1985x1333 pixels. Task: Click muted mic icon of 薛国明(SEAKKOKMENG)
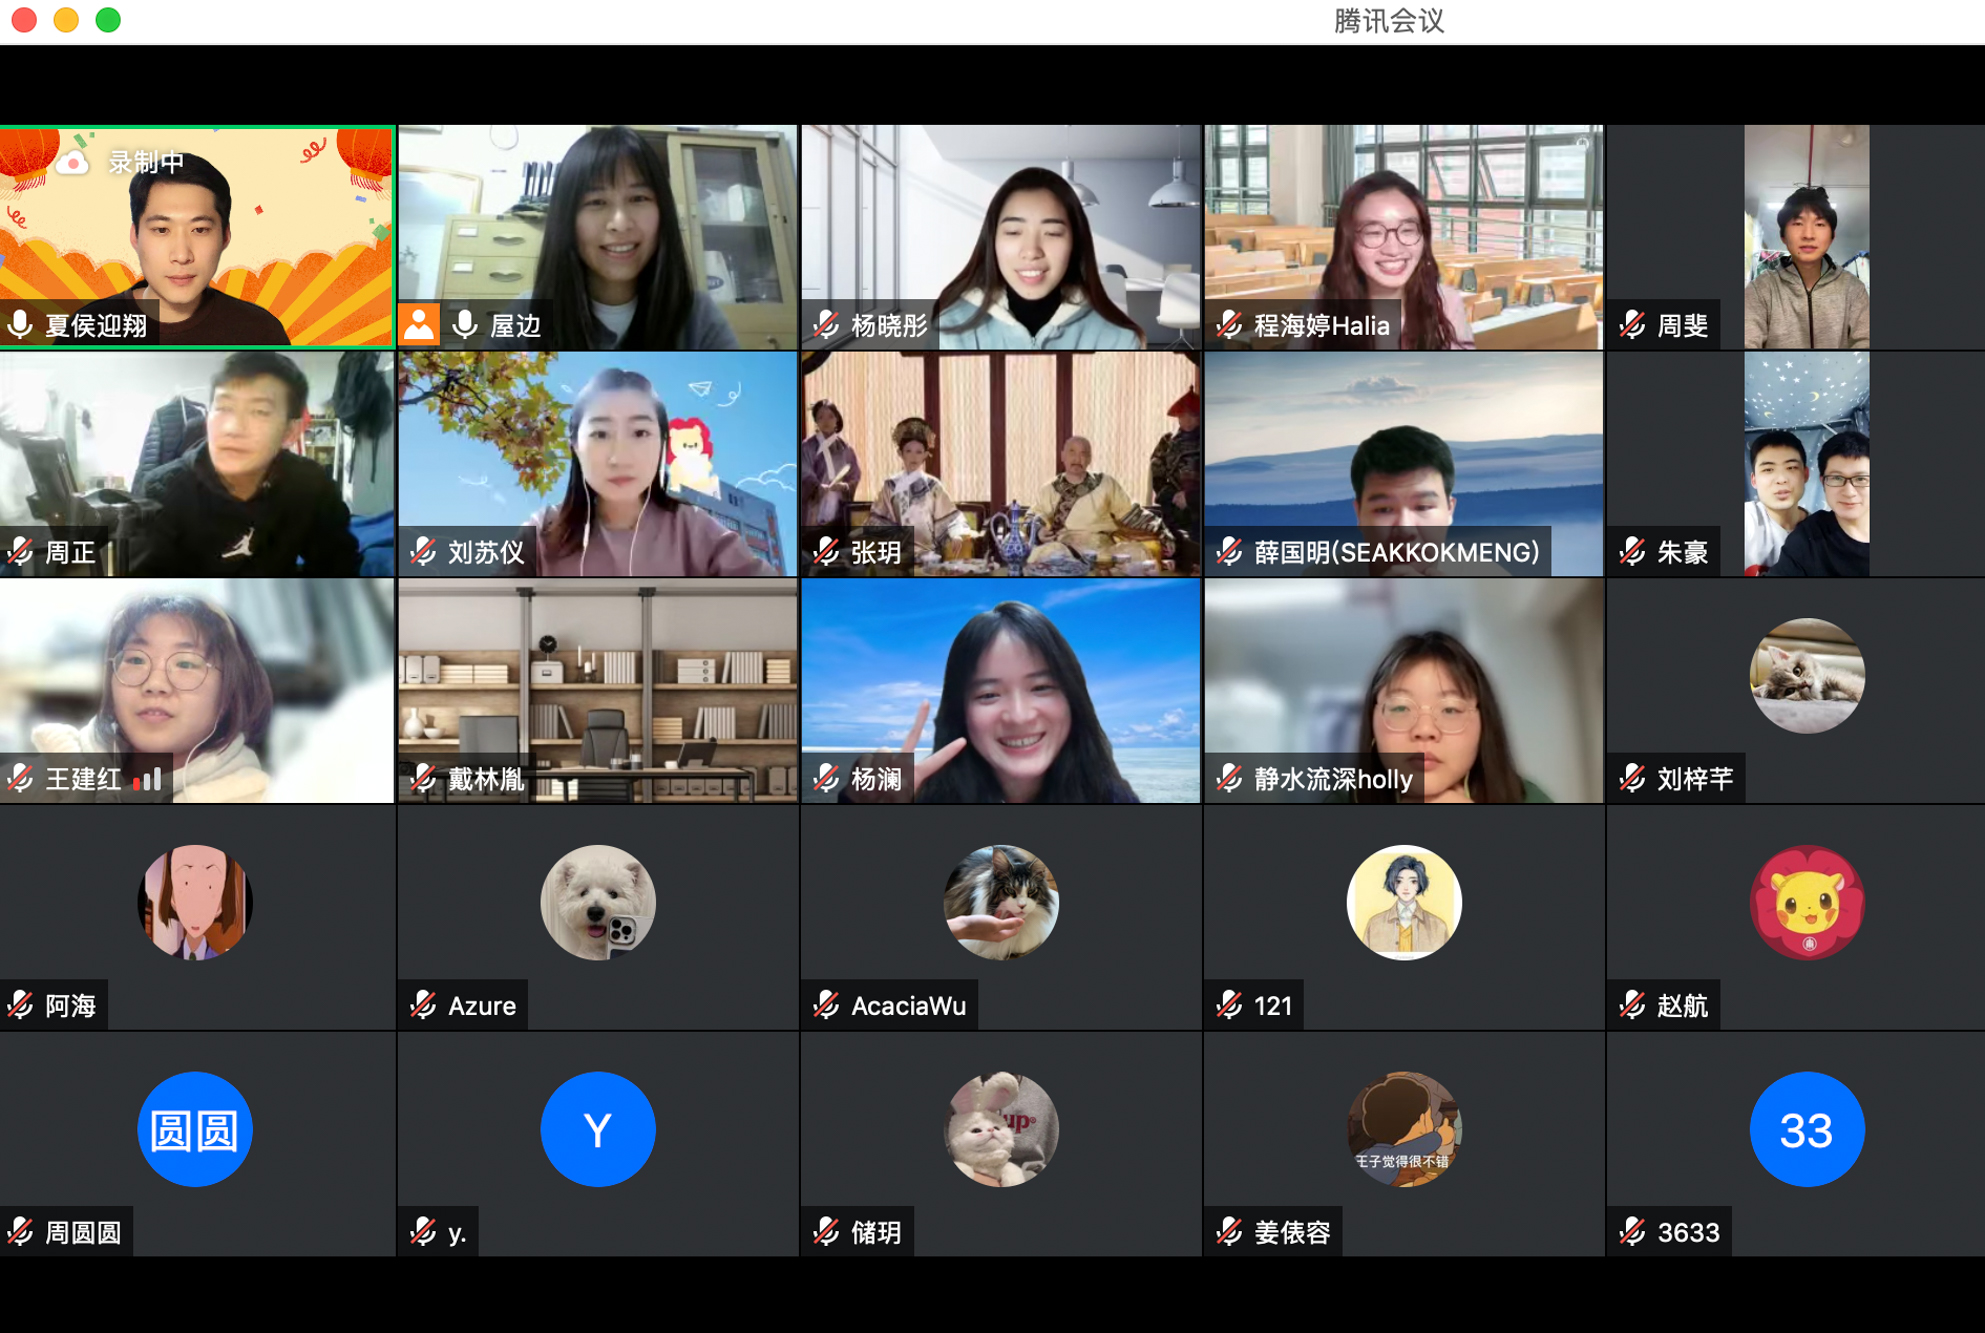point(1229,552)
